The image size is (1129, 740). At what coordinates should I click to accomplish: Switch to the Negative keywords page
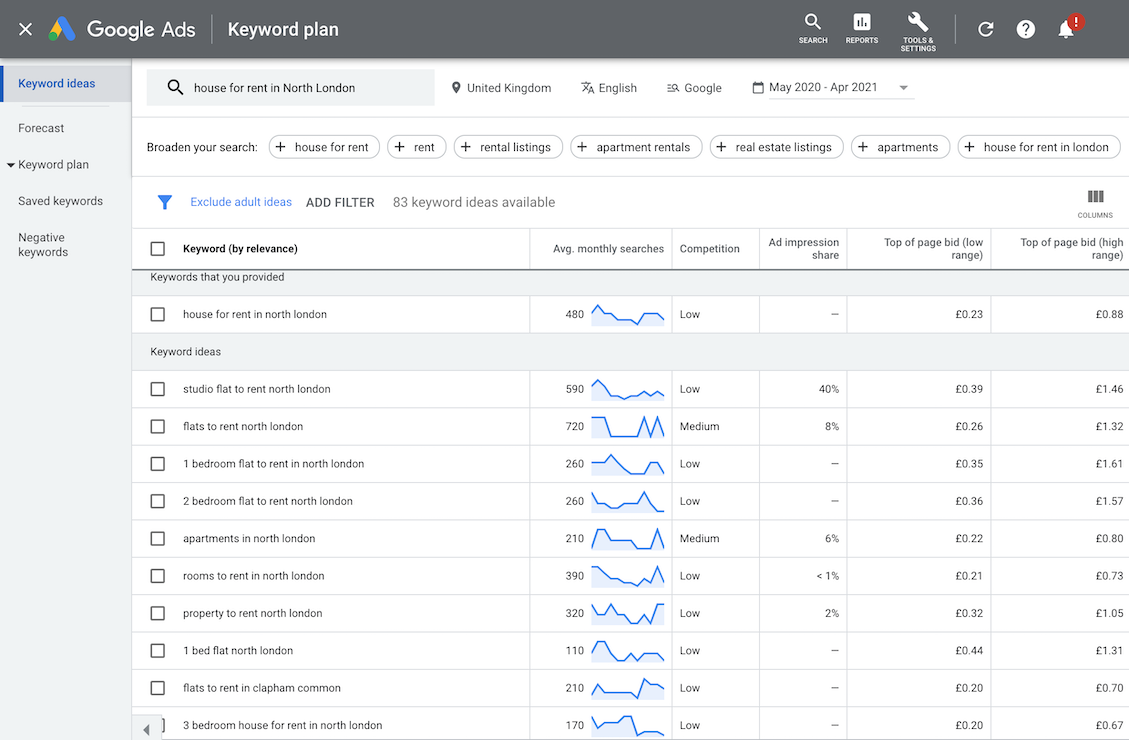pos(42,244)
